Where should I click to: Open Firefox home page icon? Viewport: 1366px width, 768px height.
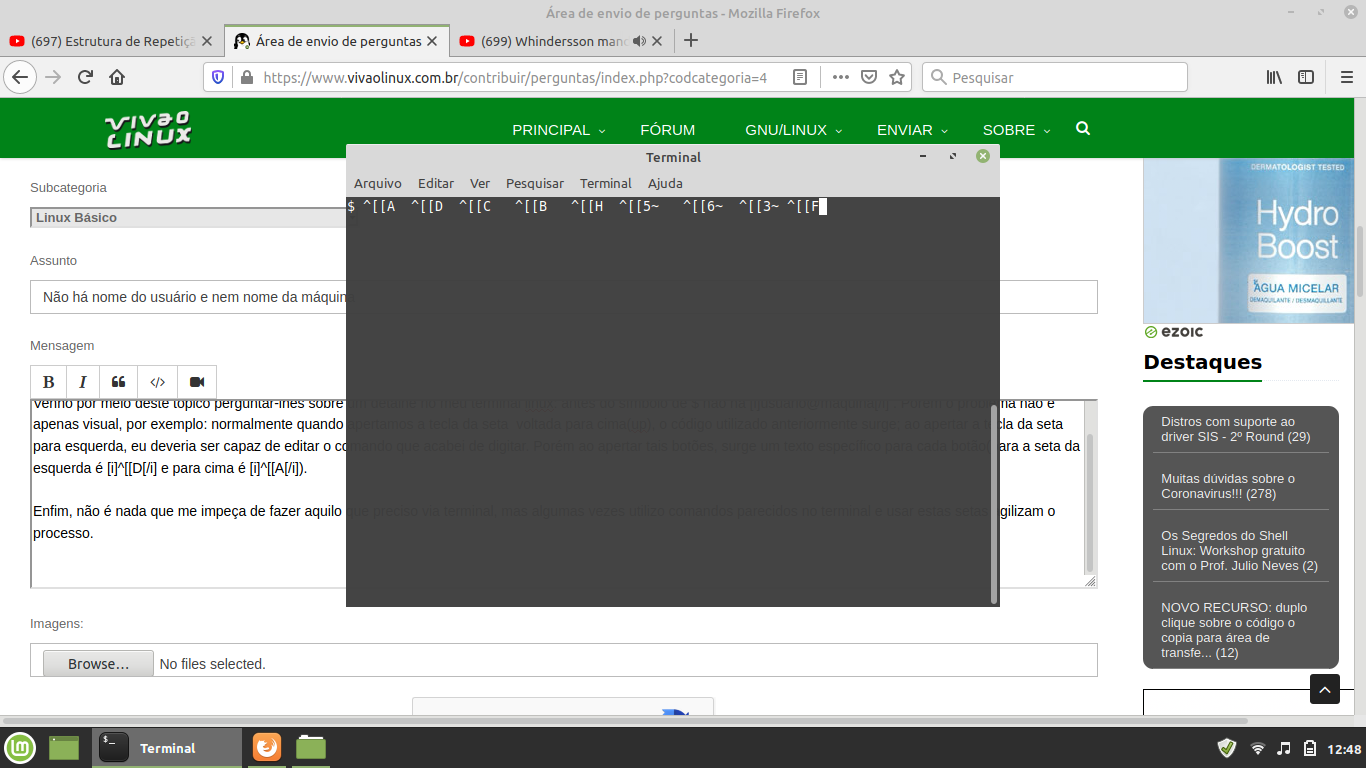[117, 77]
